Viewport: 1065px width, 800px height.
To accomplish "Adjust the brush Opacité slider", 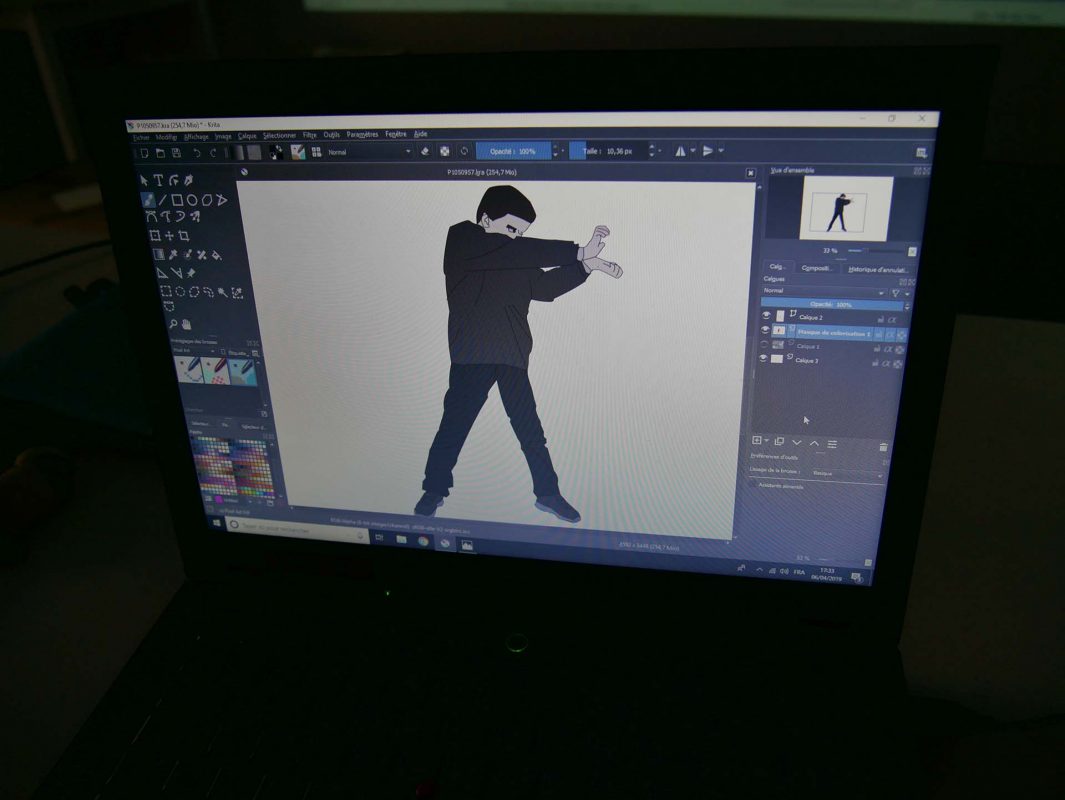I will click(x=512, y=151).
